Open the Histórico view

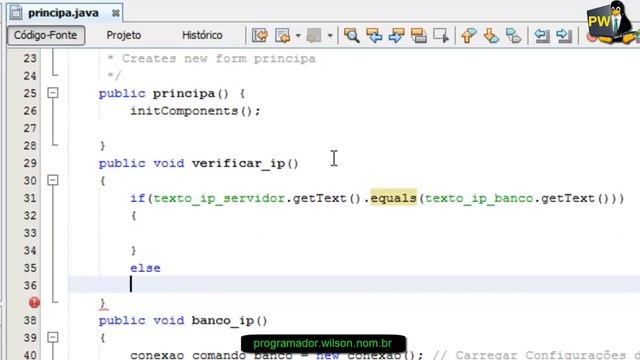(x=202, y=35)
